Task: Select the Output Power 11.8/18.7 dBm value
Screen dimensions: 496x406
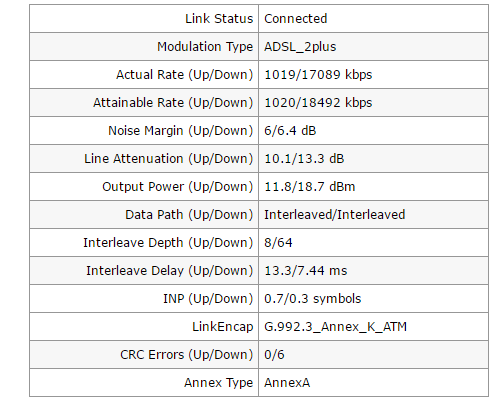Action: (310, 187)
